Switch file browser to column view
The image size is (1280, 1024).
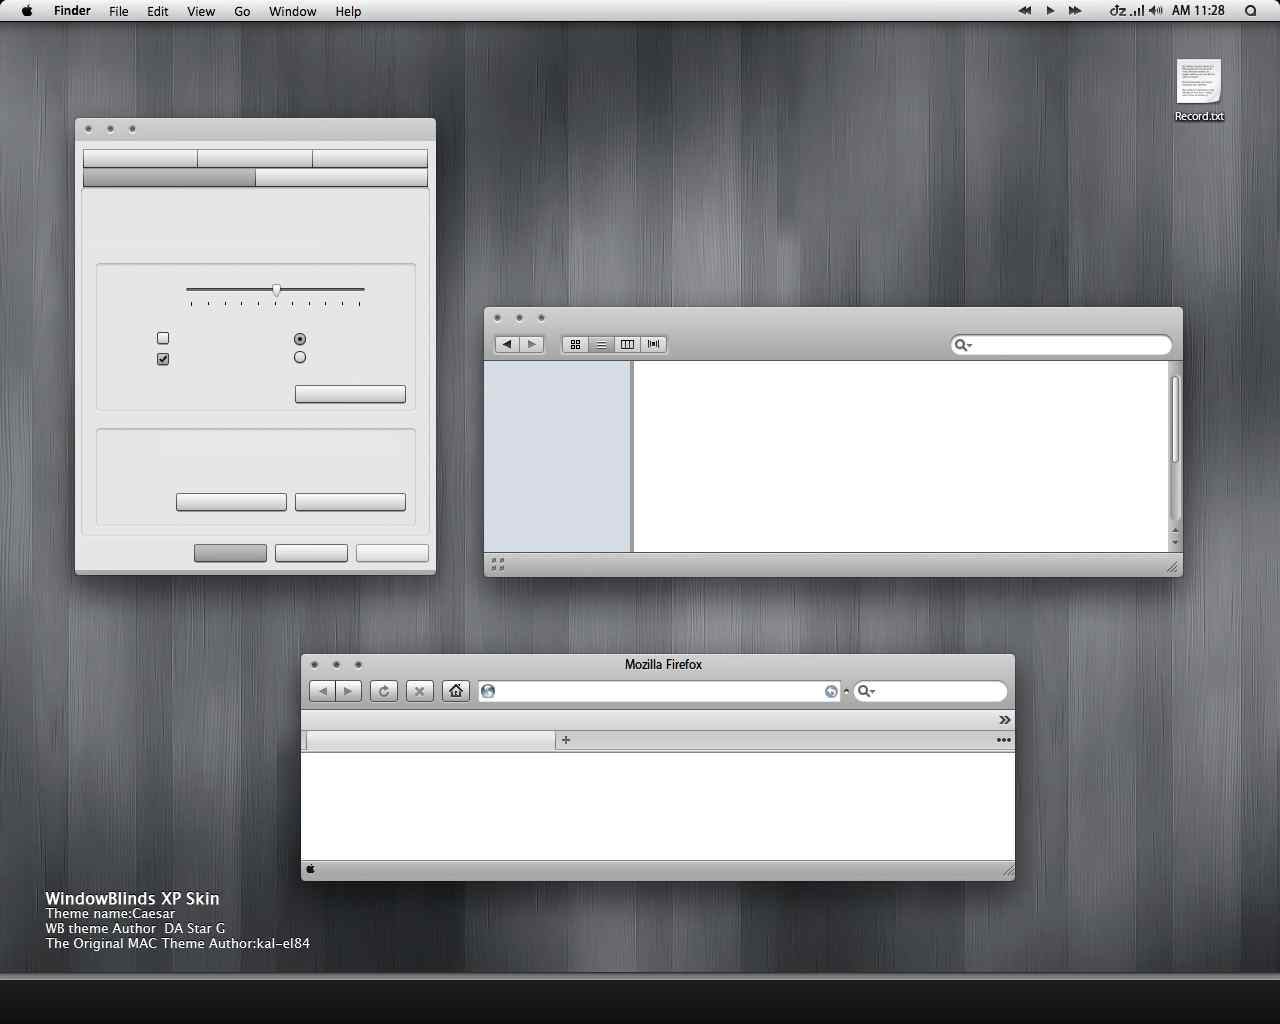627,344
